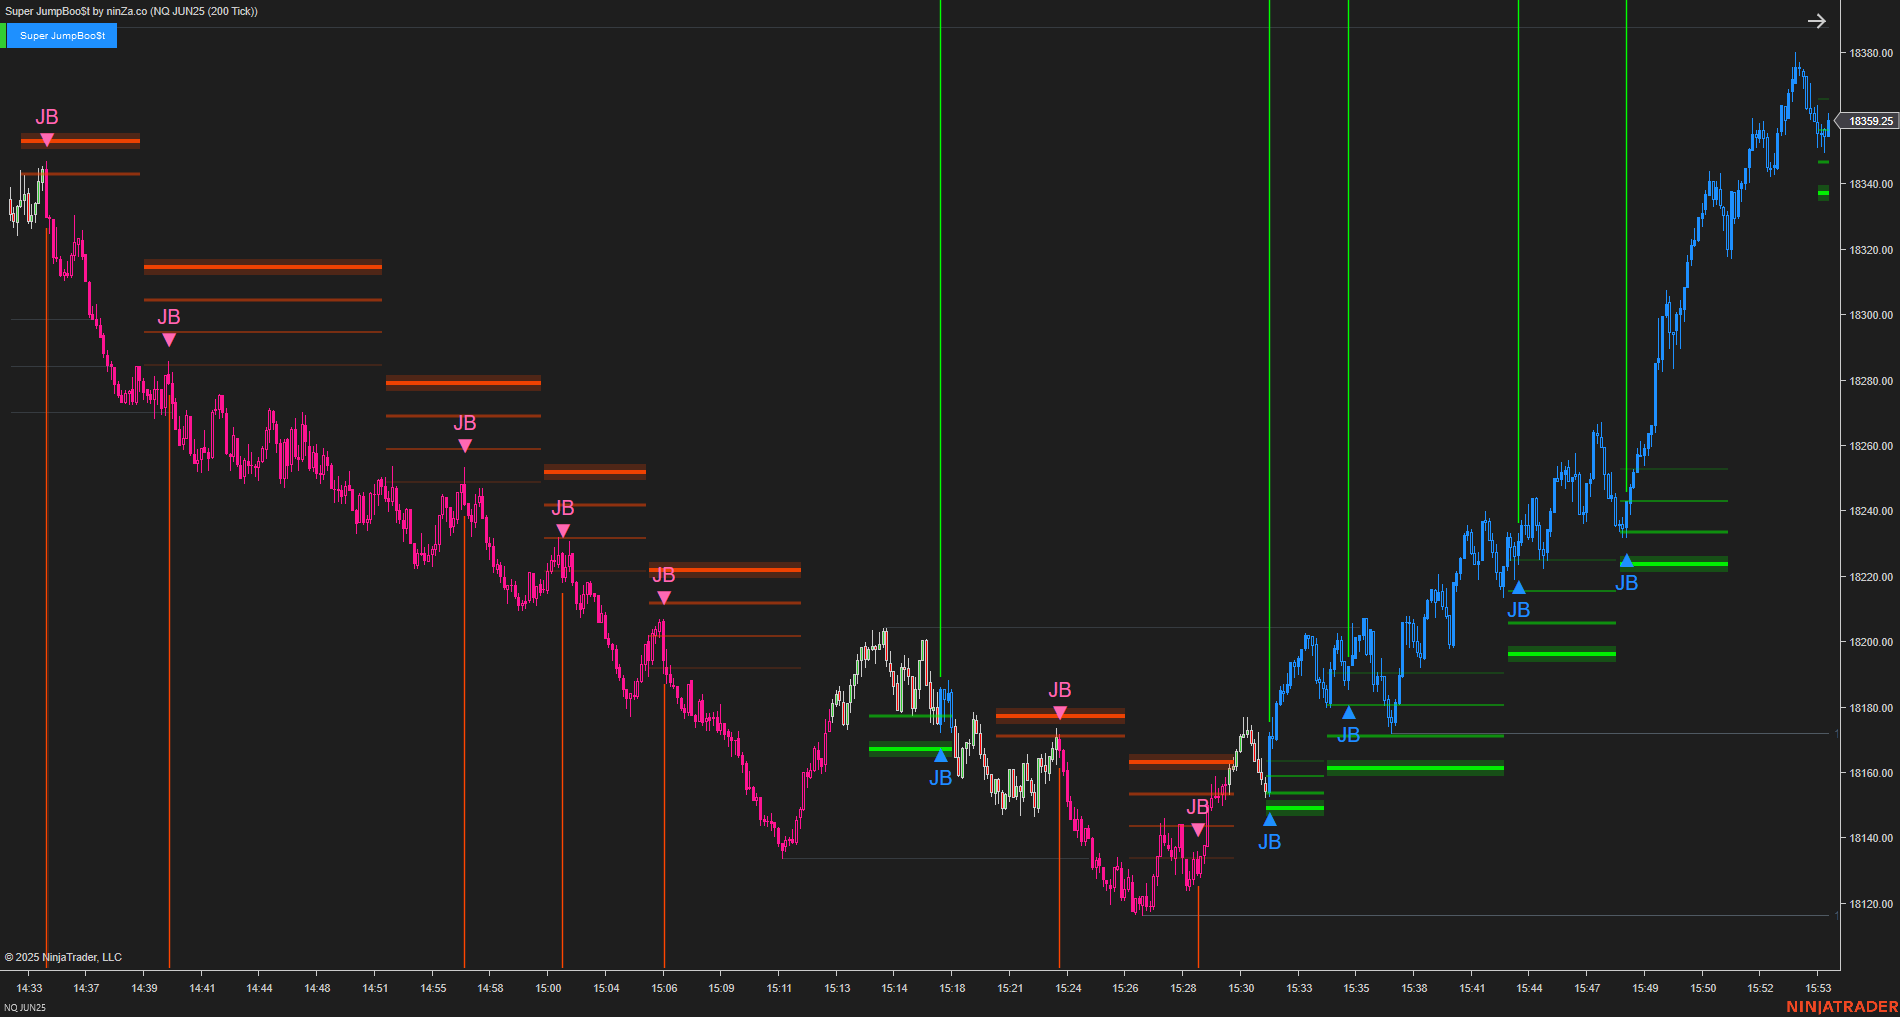Click the chart title bar text

click(x=130, y=12)
